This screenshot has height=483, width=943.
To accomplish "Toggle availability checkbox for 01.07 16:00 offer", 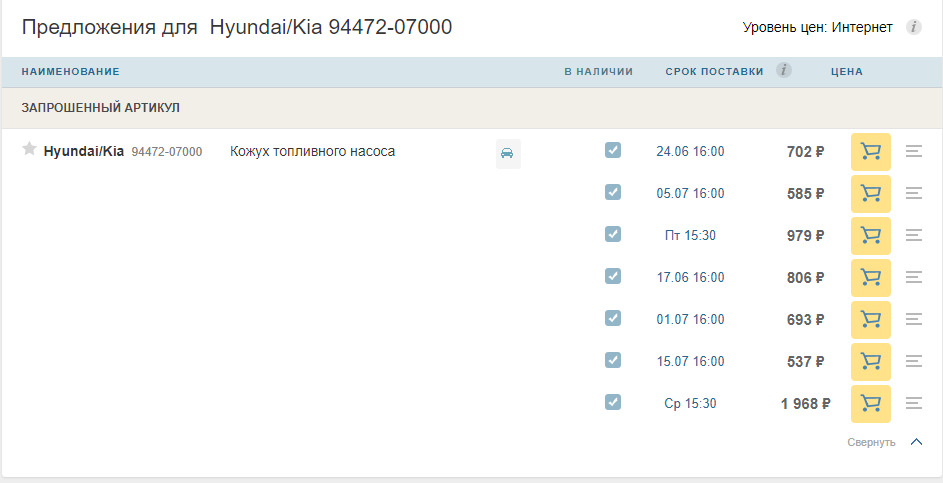I will click(613, 318).
